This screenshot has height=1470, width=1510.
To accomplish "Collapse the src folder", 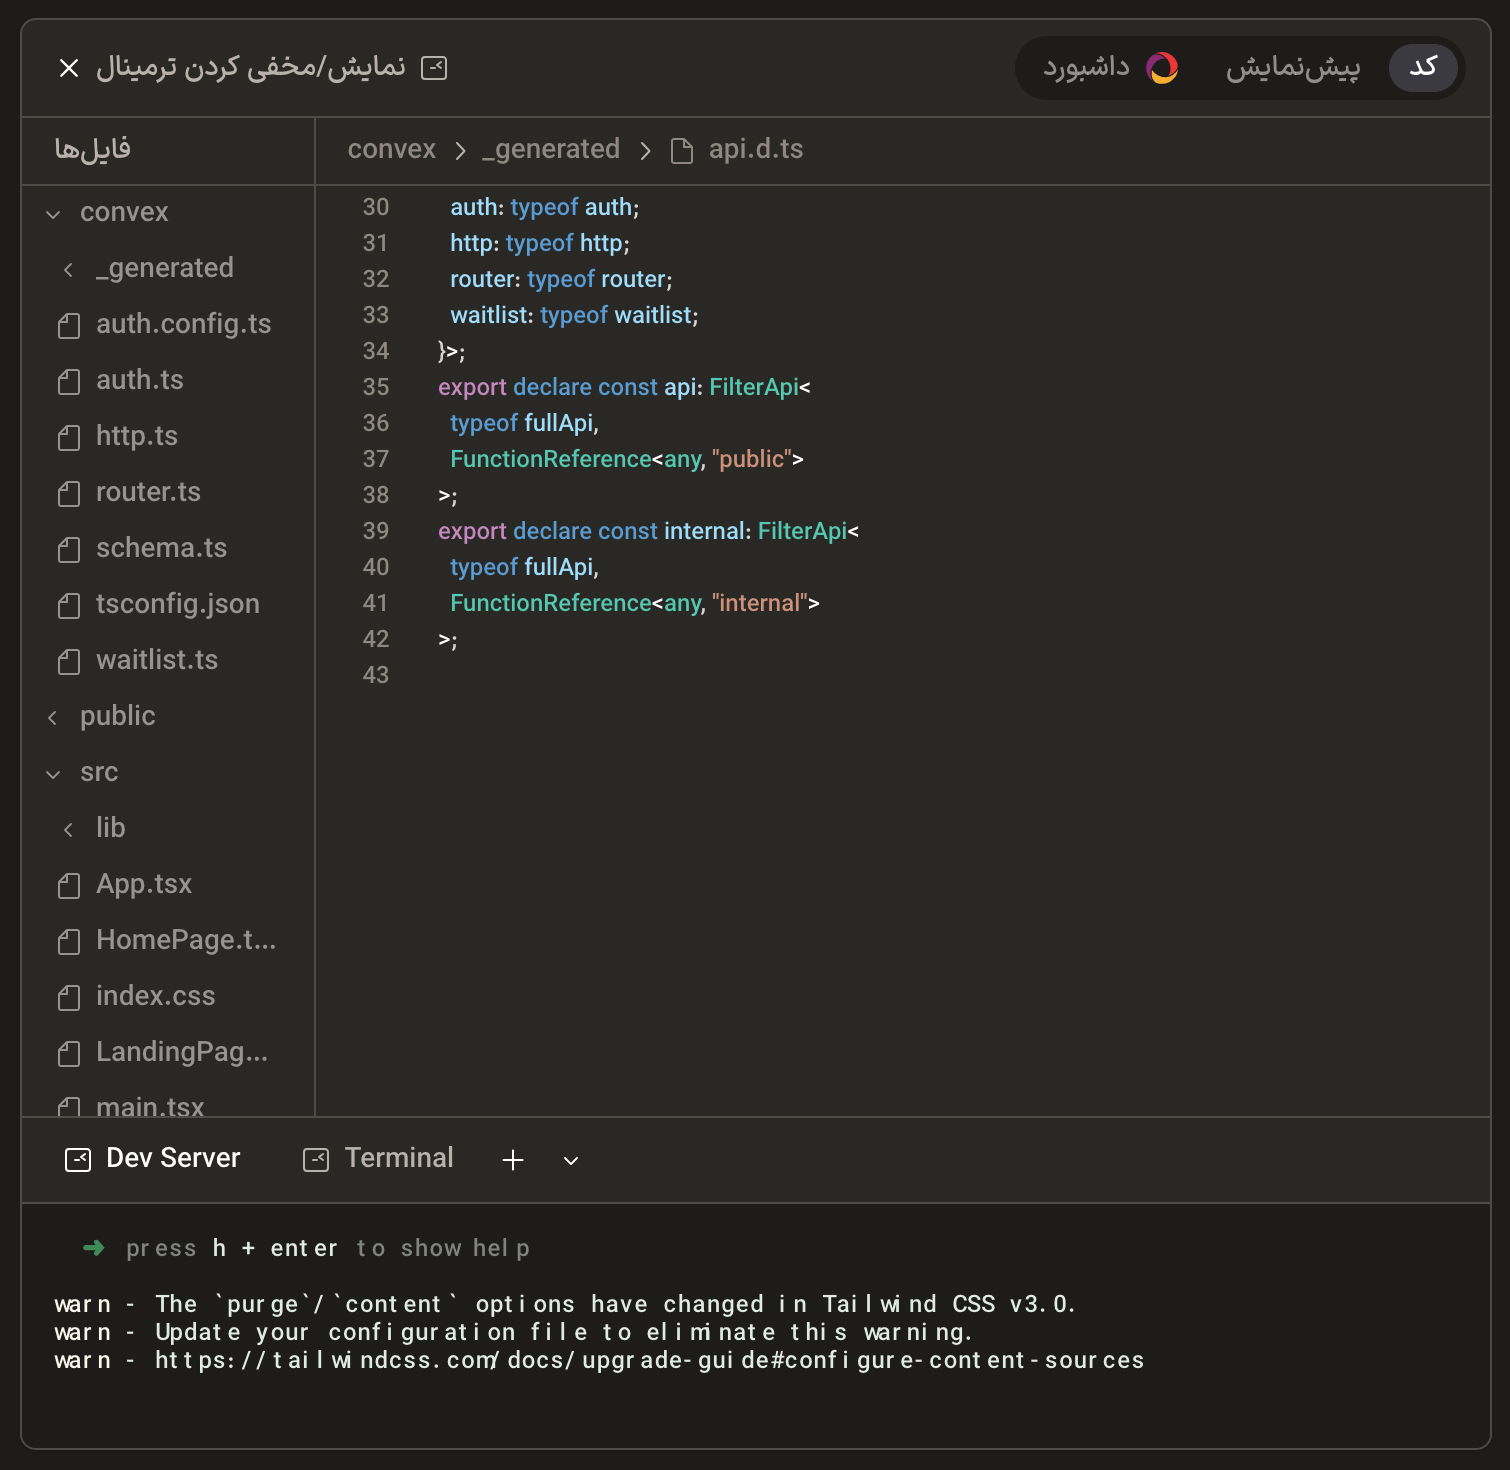I will (52, 774).
